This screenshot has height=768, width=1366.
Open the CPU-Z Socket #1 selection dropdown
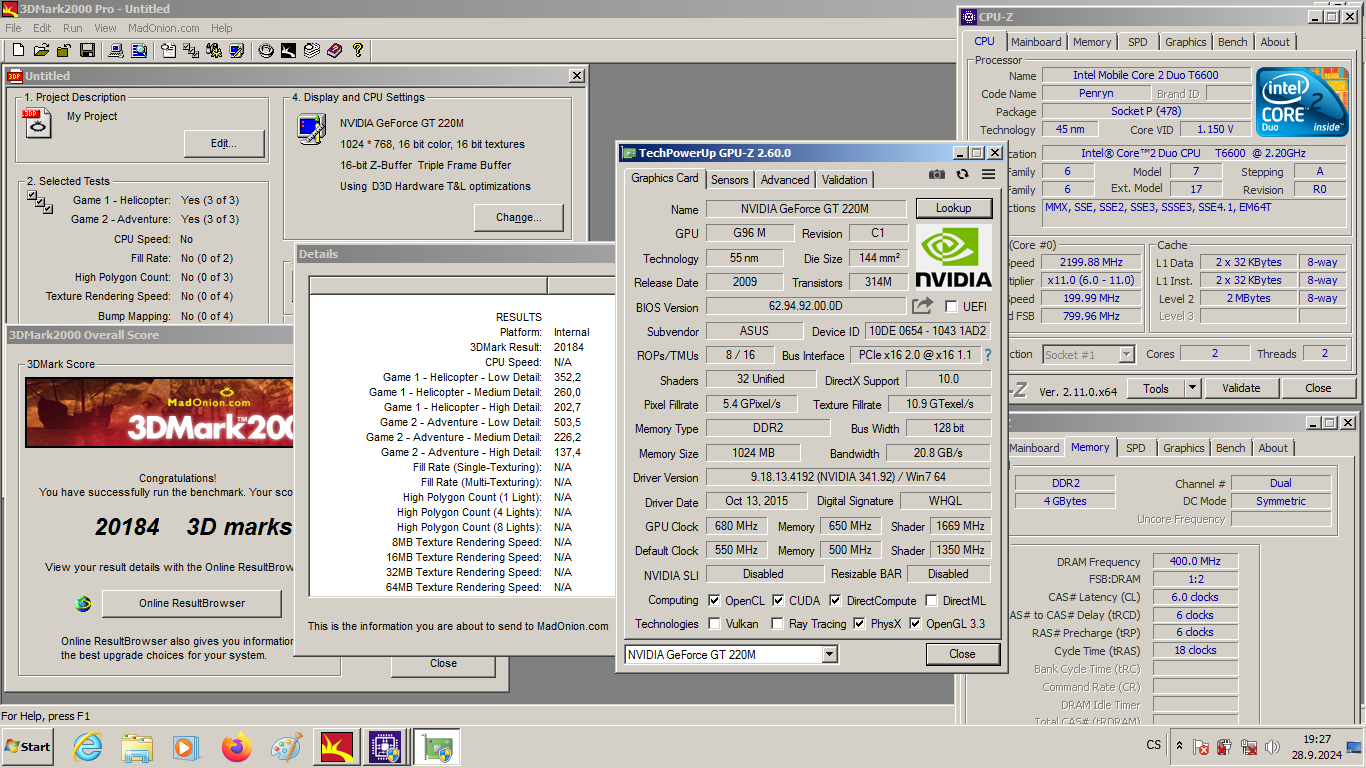point(1126,354)
